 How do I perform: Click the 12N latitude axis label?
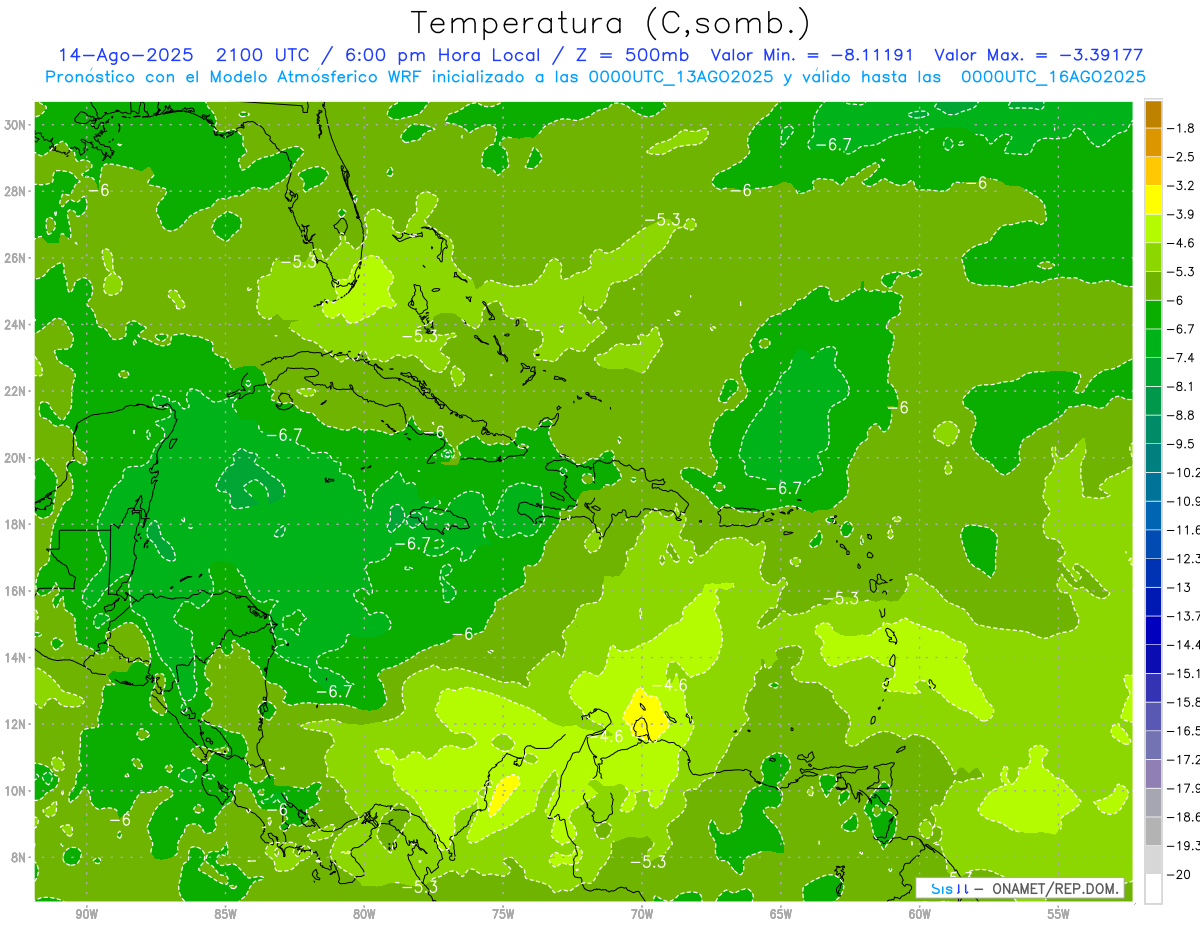(x=15, y=723)
